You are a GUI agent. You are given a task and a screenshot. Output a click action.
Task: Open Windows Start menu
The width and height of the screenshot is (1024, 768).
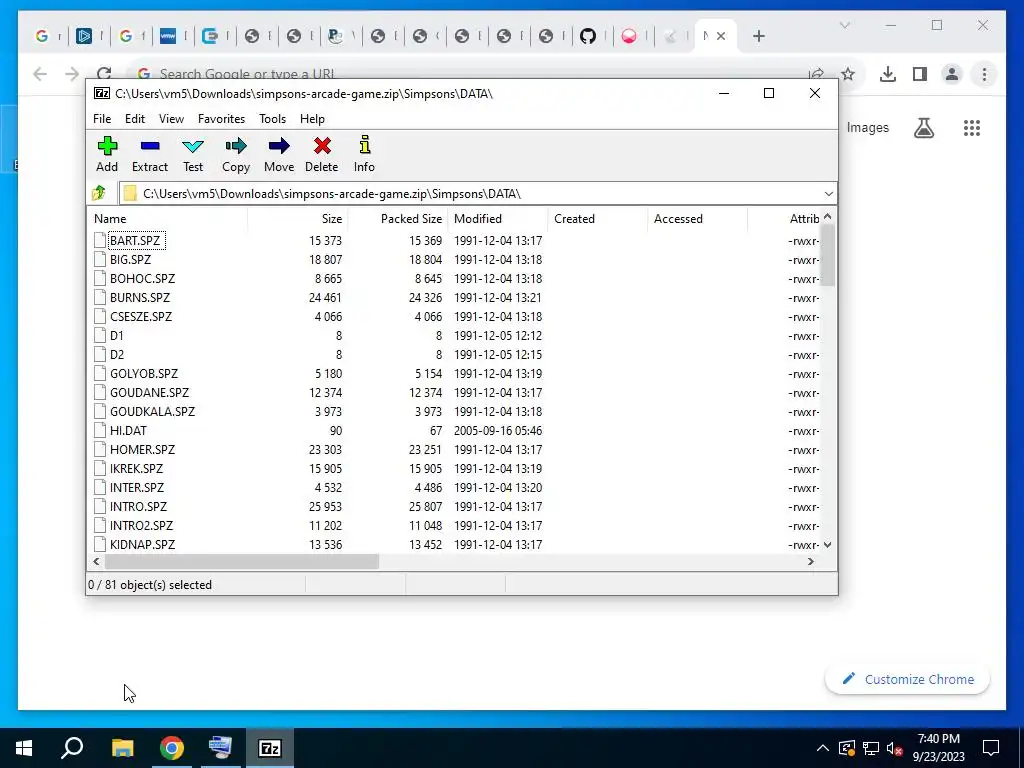point(24,748)
